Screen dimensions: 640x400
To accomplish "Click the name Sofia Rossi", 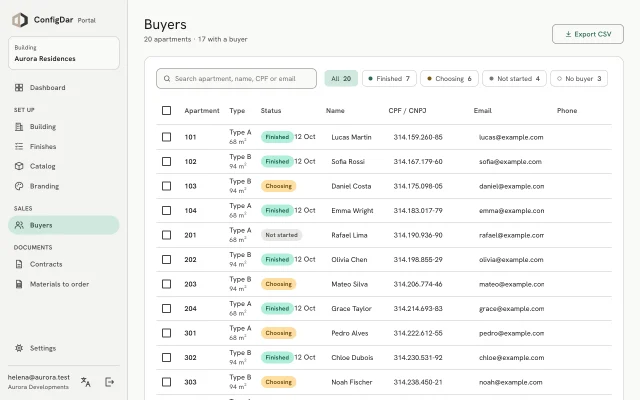I will (348, 162).
